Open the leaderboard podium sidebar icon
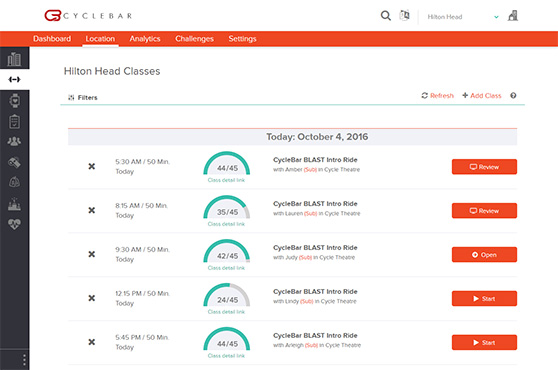558x370 pixels. 14,204
